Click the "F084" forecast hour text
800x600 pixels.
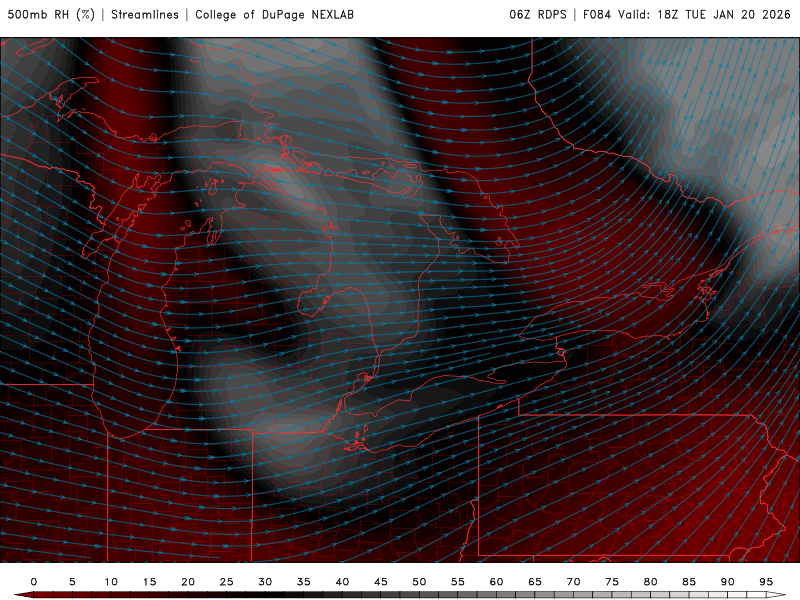pyautogui.click(x=596, y=14)
